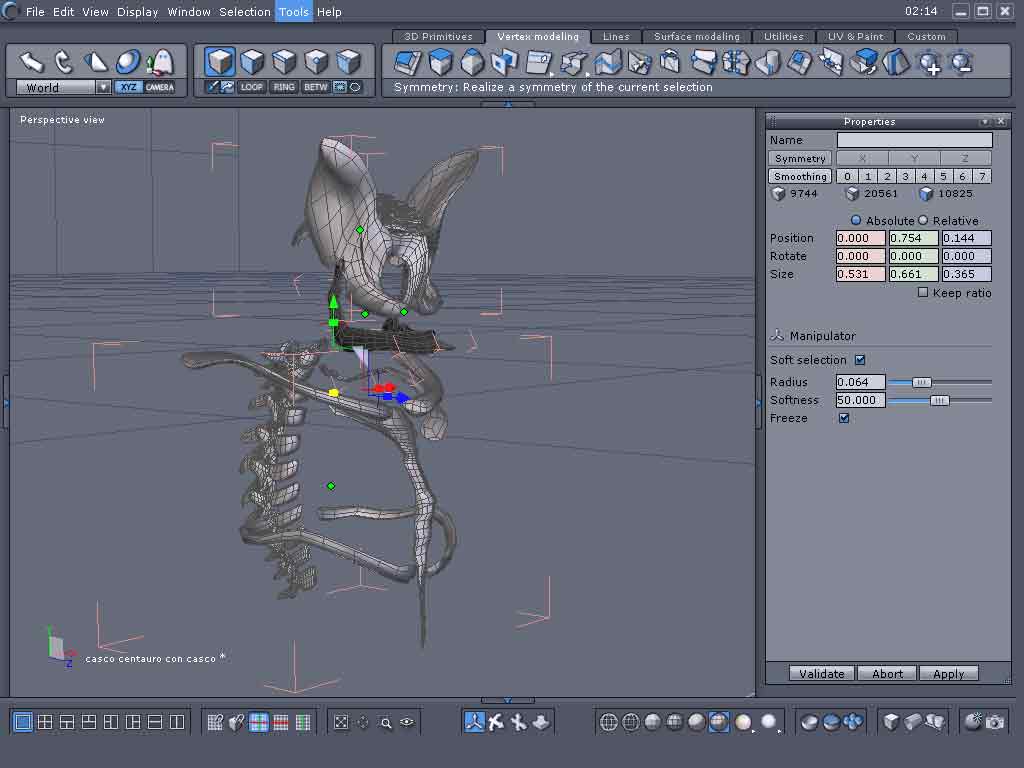Select first Vertex modeling tool icon
Screen dimensions: 1024x768
408,63
